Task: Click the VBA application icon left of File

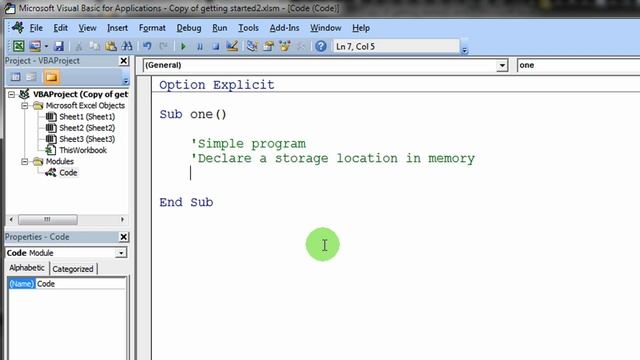Action: coord(18,27)
